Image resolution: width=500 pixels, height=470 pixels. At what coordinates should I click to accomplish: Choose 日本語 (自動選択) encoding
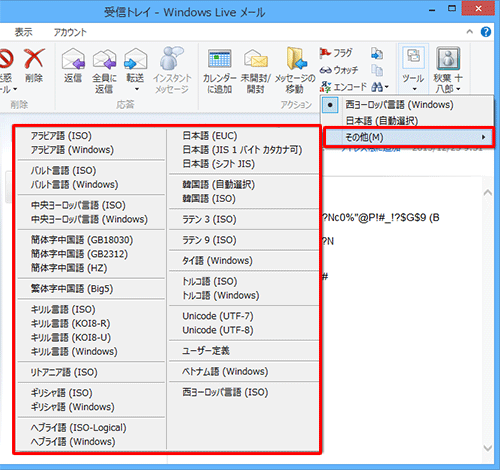tap(382, 121)
